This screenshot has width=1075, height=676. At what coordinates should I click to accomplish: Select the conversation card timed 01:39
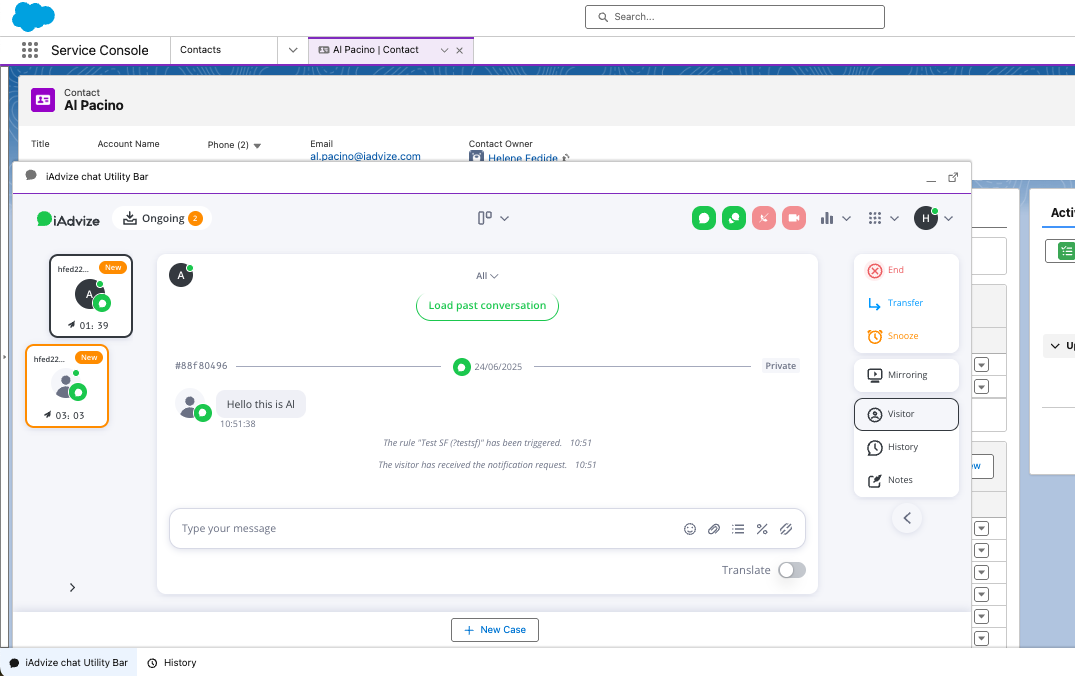pos(91,296)
